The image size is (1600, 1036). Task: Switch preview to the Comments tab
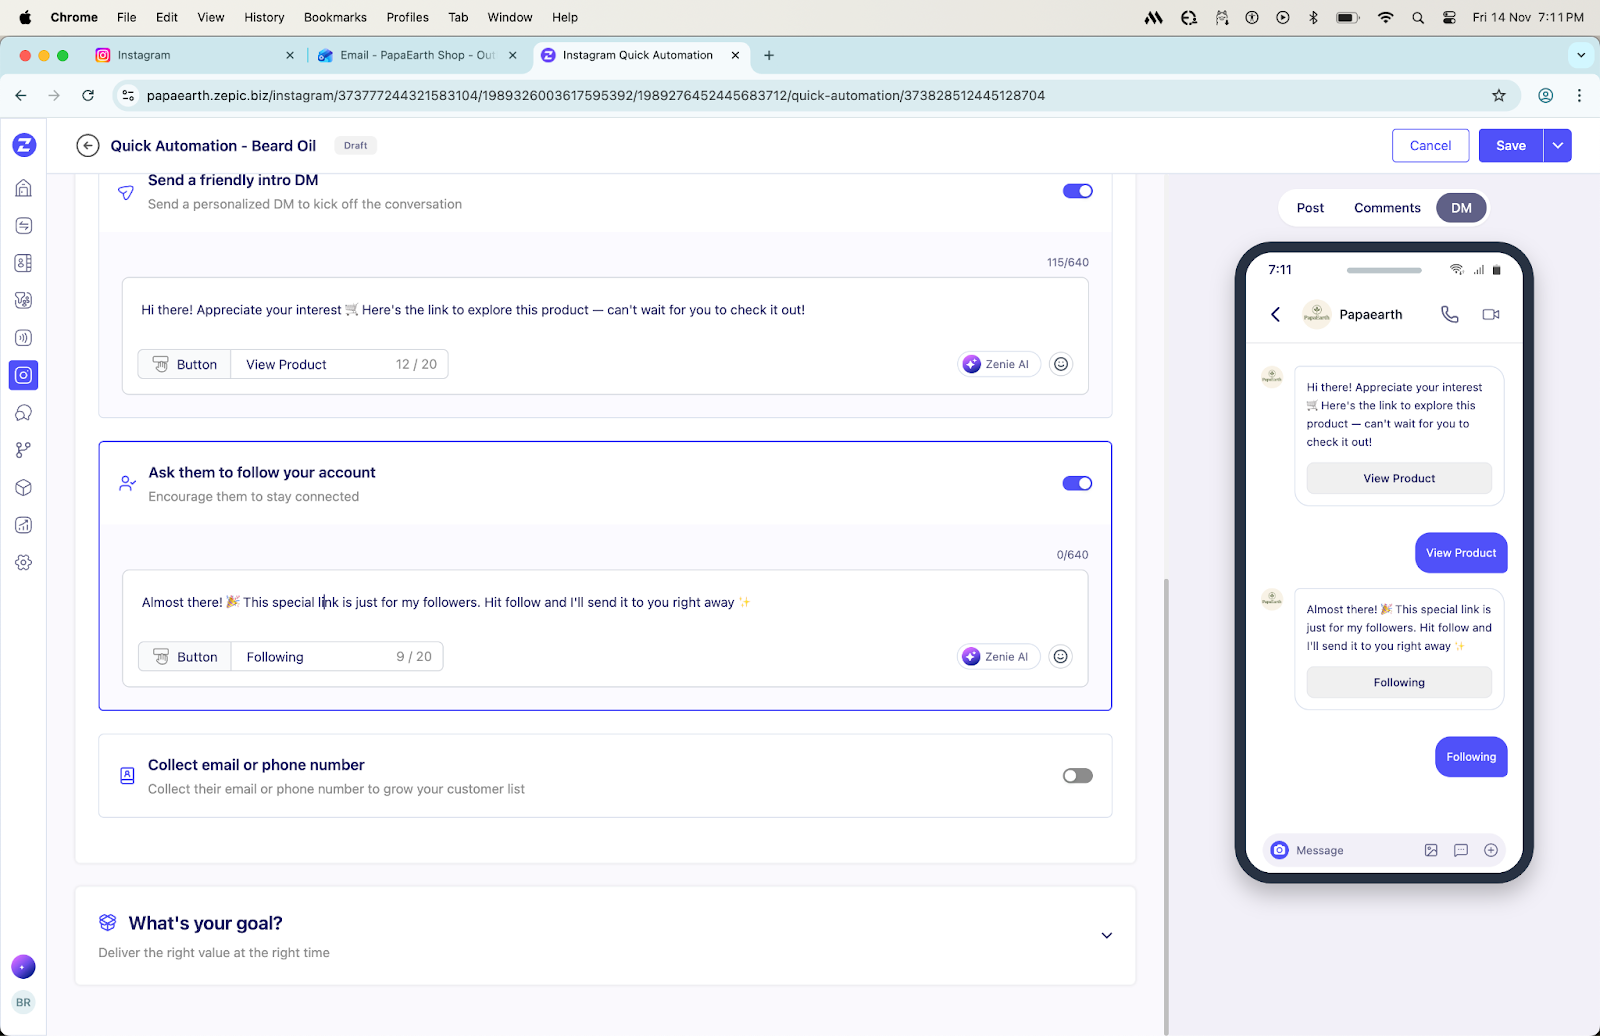[x=1387, y=208]
